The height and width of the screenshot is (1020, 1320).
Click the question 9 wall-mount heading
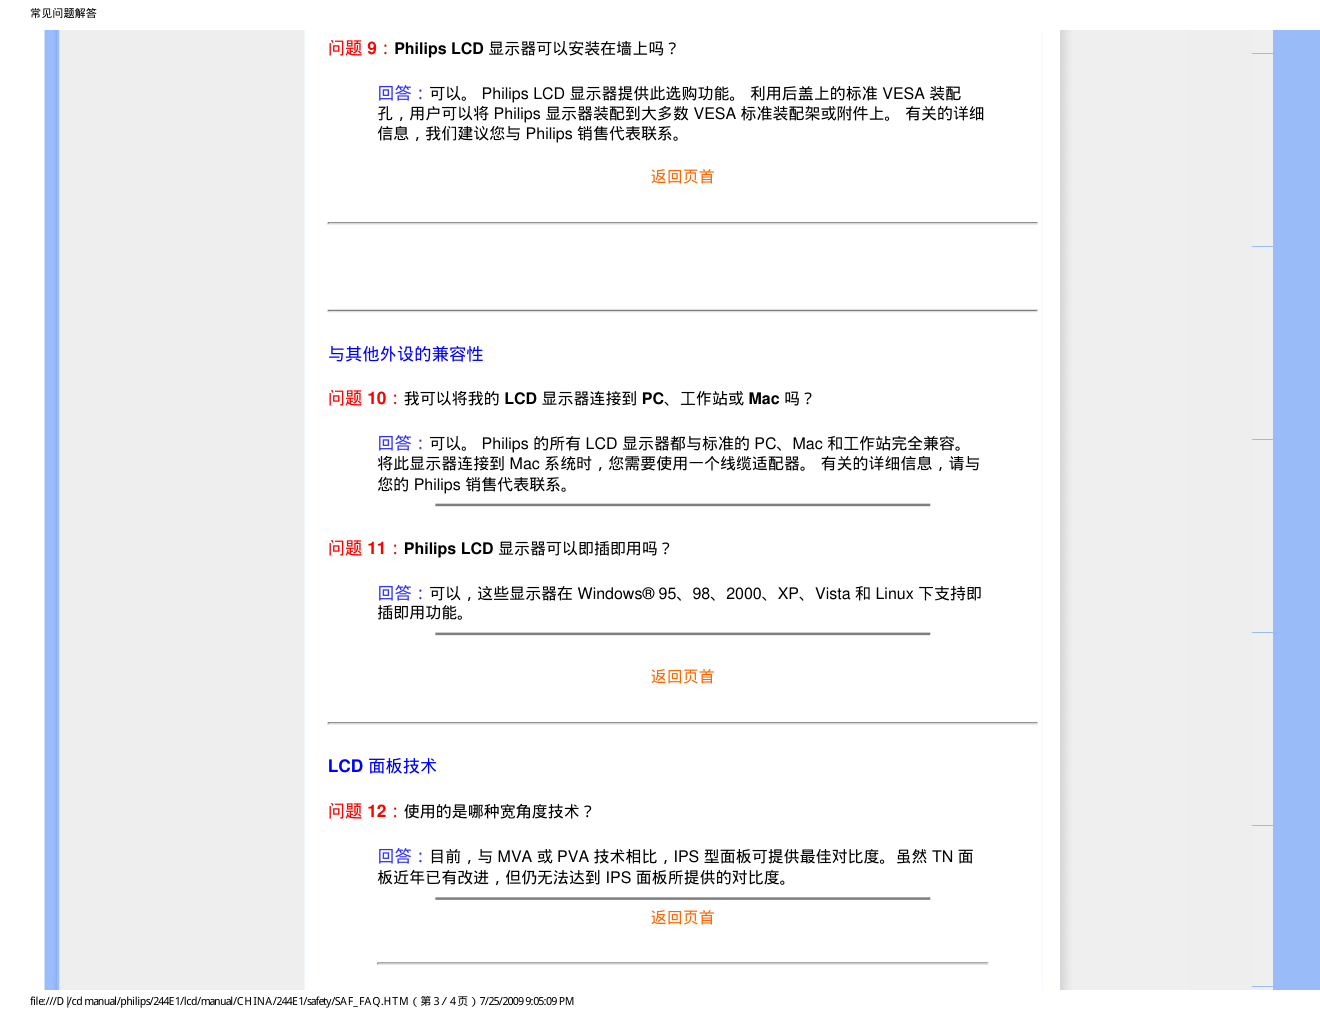[503, 49]
